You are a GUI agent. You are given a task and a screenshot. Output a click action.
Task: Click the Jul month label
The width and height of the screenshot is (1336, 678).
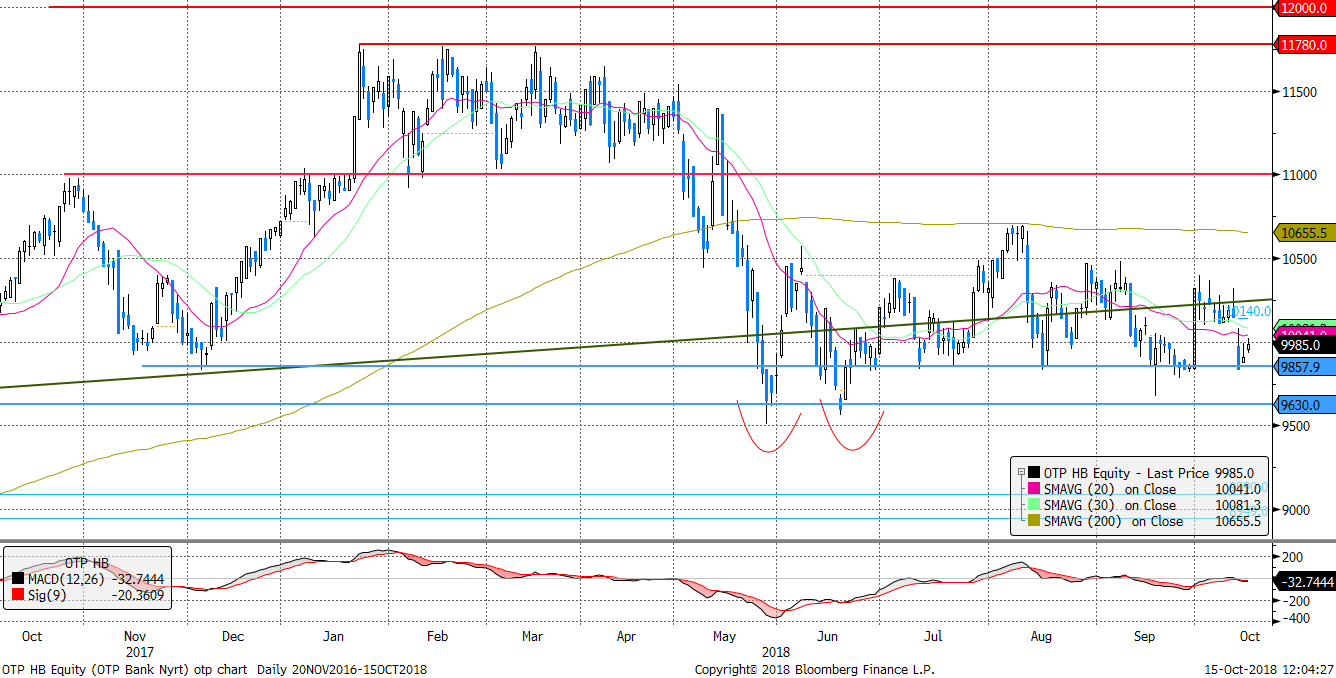[x=932, y=636]
